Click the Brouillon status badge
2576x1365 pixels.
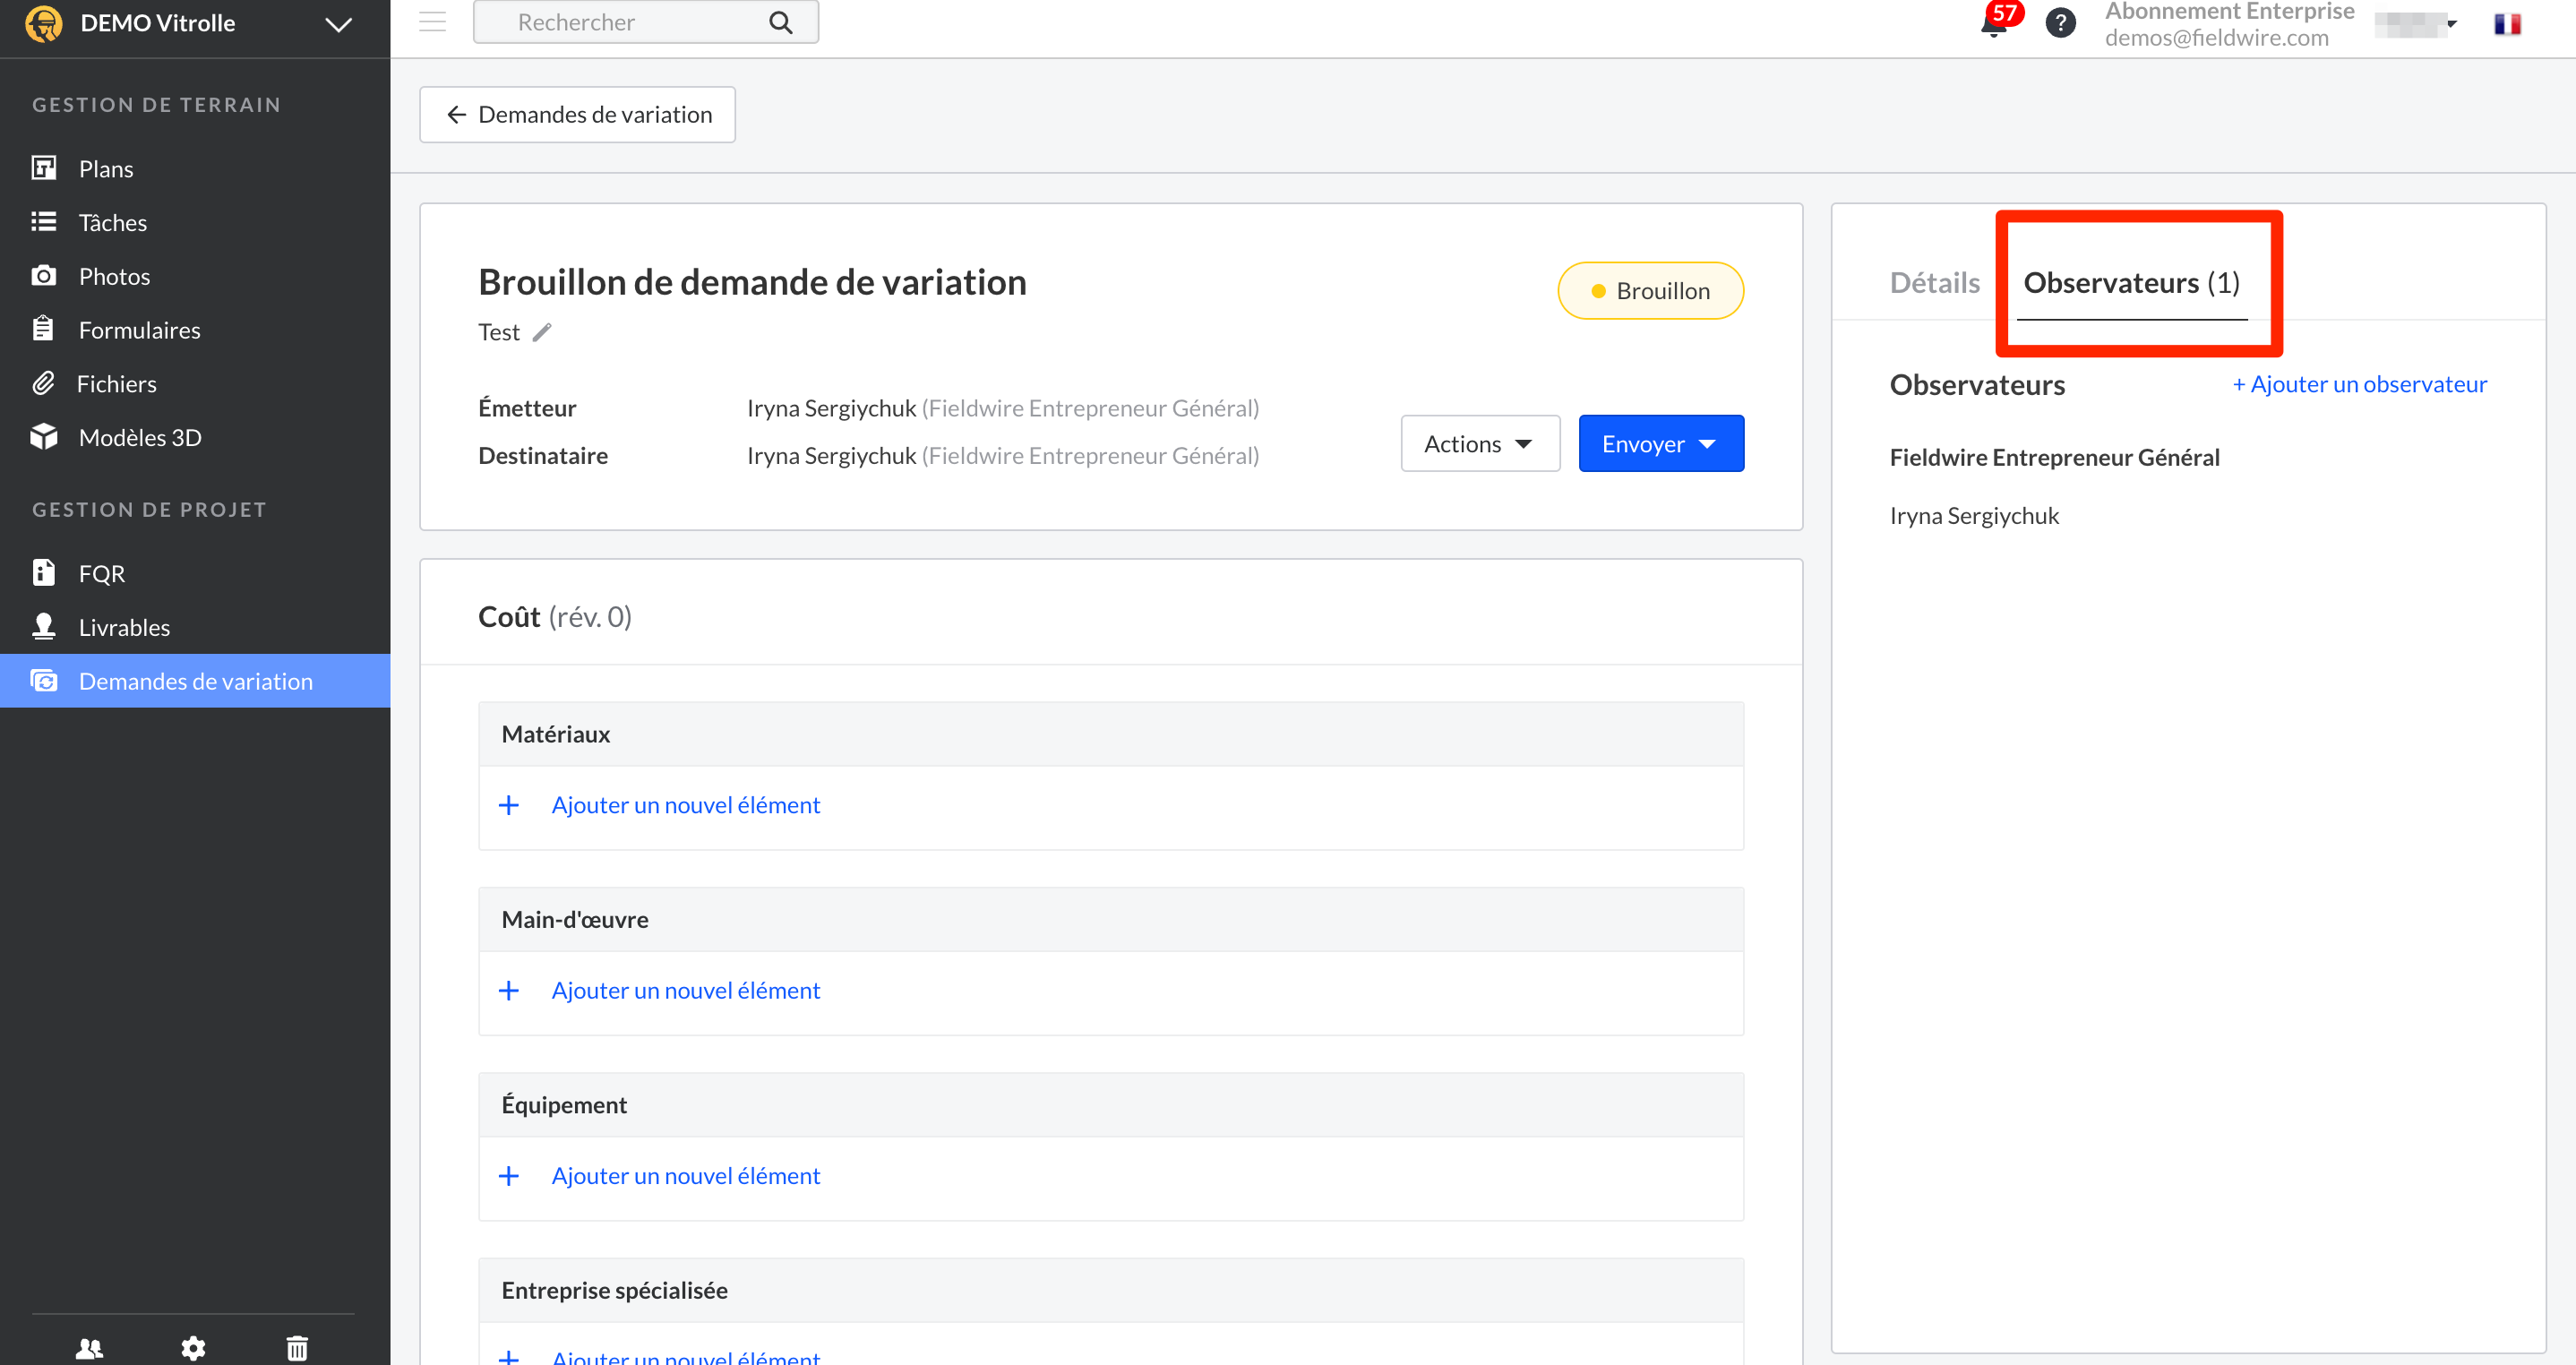click(1650, 291)
